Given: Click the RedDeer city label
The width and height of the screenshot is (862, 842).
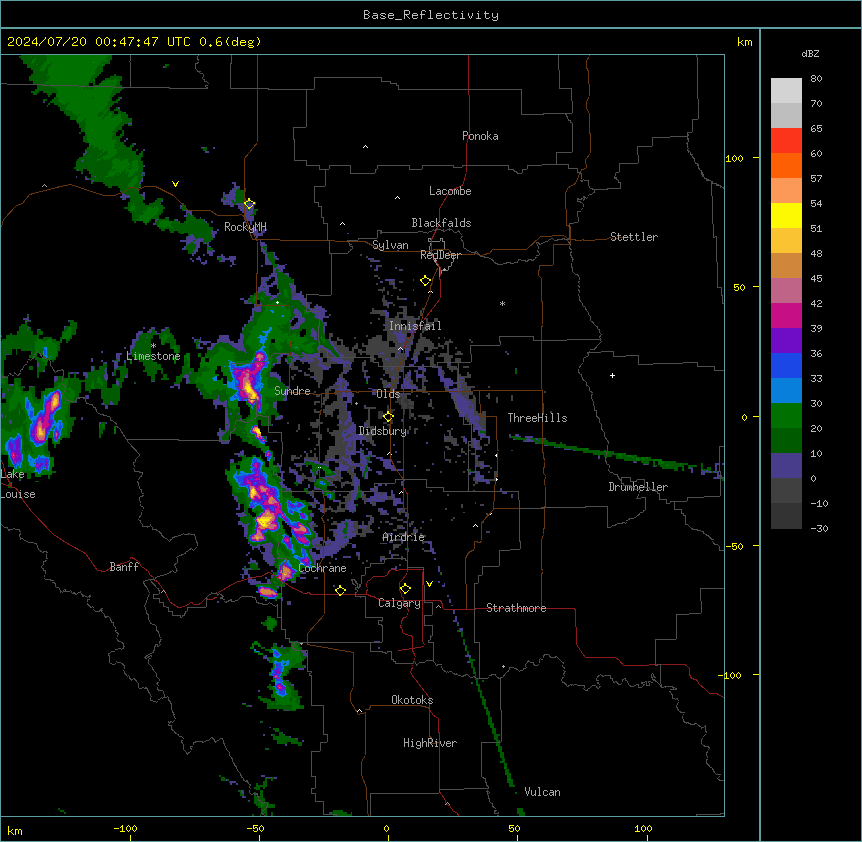Looking at the screenshot, I should click(x=440, y=255).
